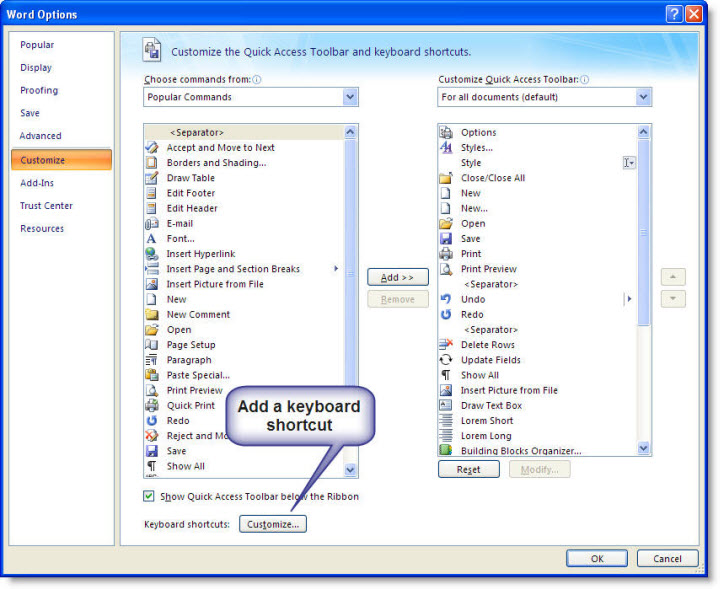
Task: Click the Lorem Short icon
Action: pyautogui.click(x=446, y=421)
